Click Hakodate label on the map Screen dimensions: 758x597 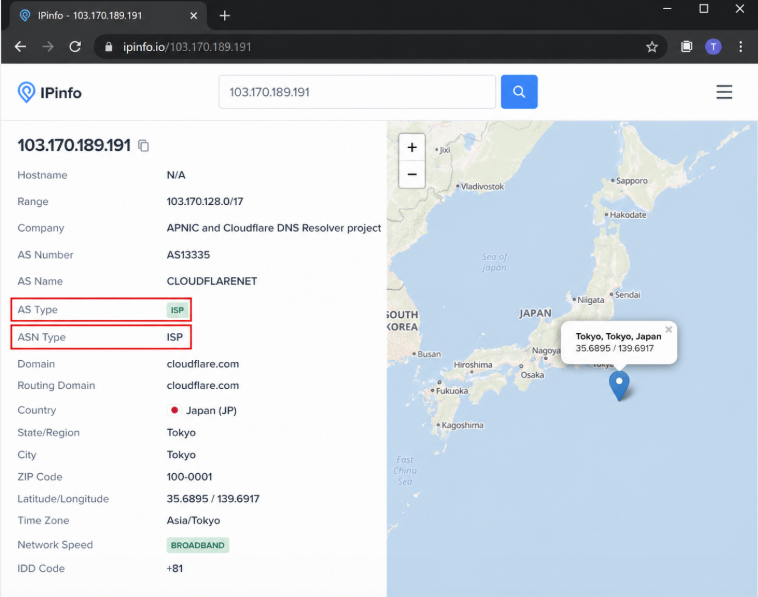627,215
